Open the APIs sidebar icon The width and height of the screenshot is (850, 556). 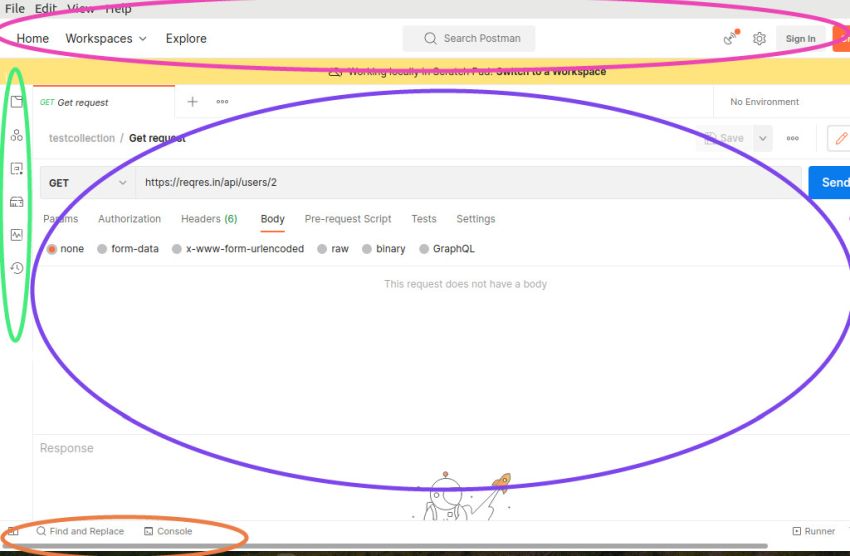(17, 135)
